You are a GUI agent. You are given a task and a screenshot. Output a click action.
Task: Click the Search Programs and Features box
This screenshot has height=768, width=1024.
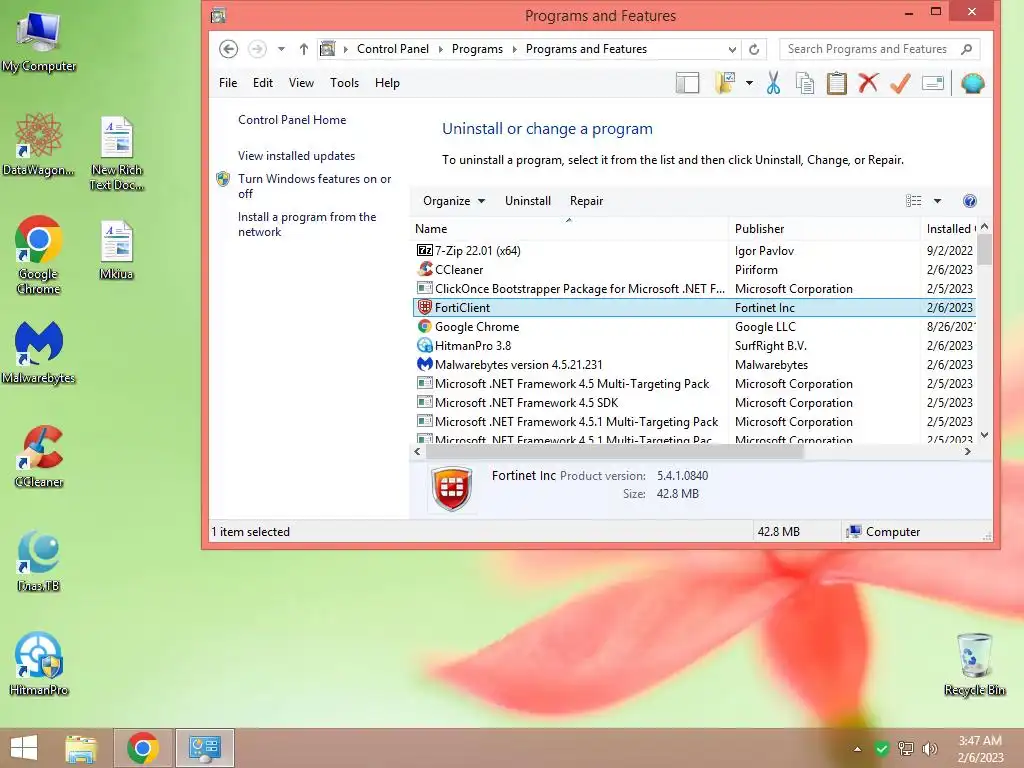point(879,49)
